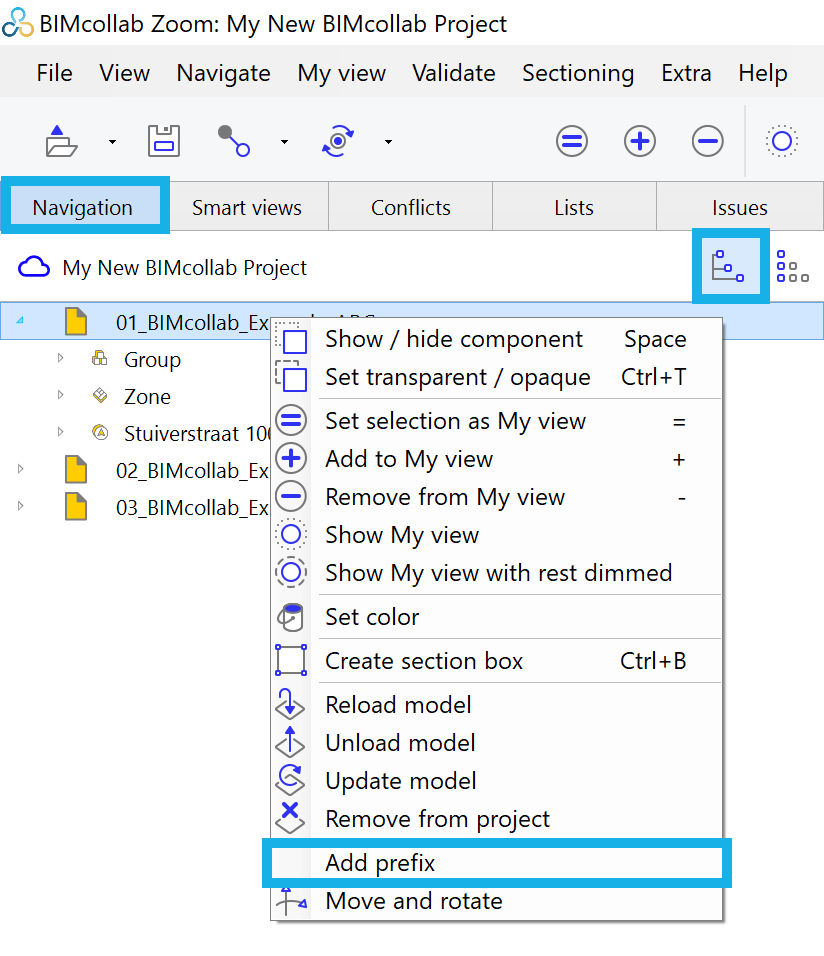The height and width of the screenshot is (956, 824).
Task: Open the dropdown arrow next to orbit tool
Action: tap(388, 142)
